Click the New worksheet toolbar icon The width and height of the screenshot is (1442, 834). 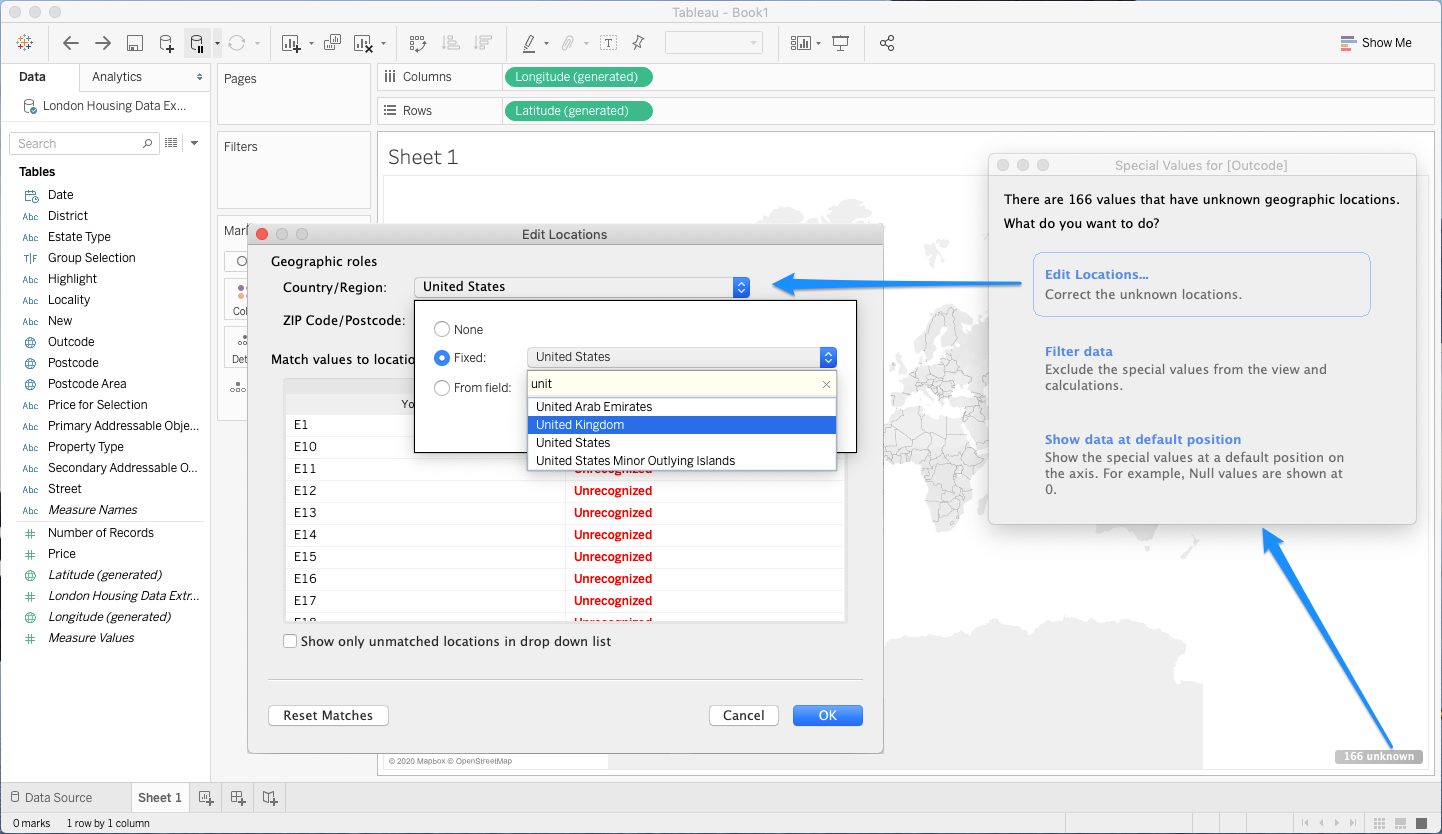(291, 43)
